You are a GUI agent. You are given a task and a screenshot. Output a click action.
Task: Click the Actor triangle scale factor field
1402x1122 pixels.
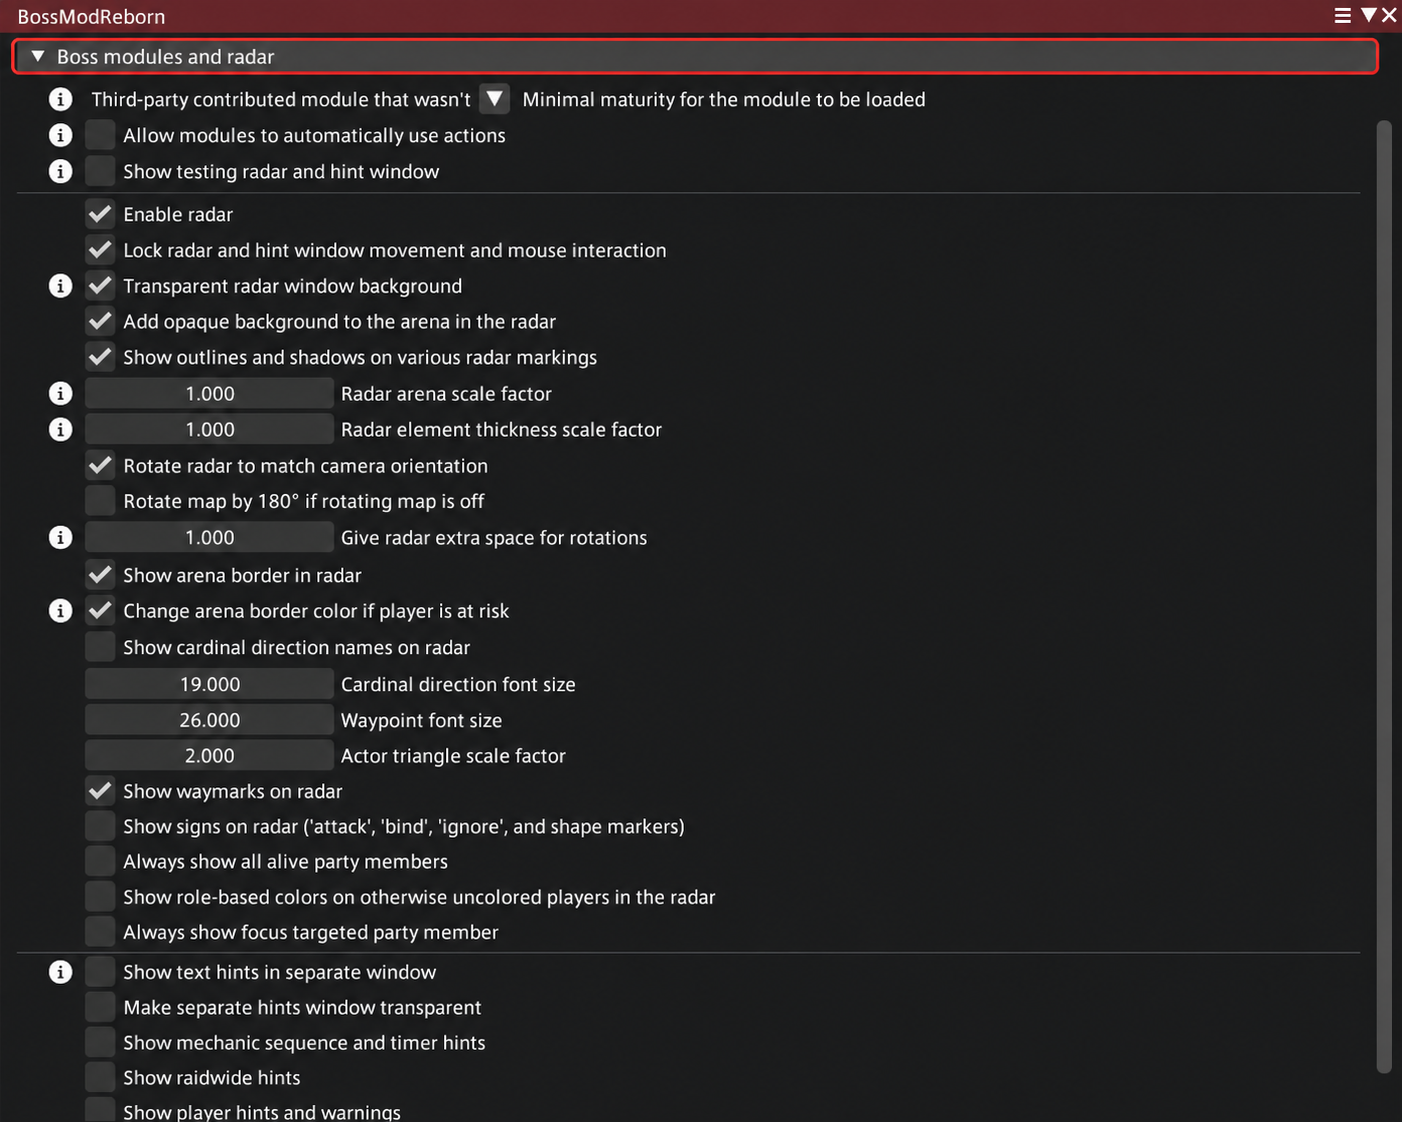pyautogui.click(x=209, y=756)
